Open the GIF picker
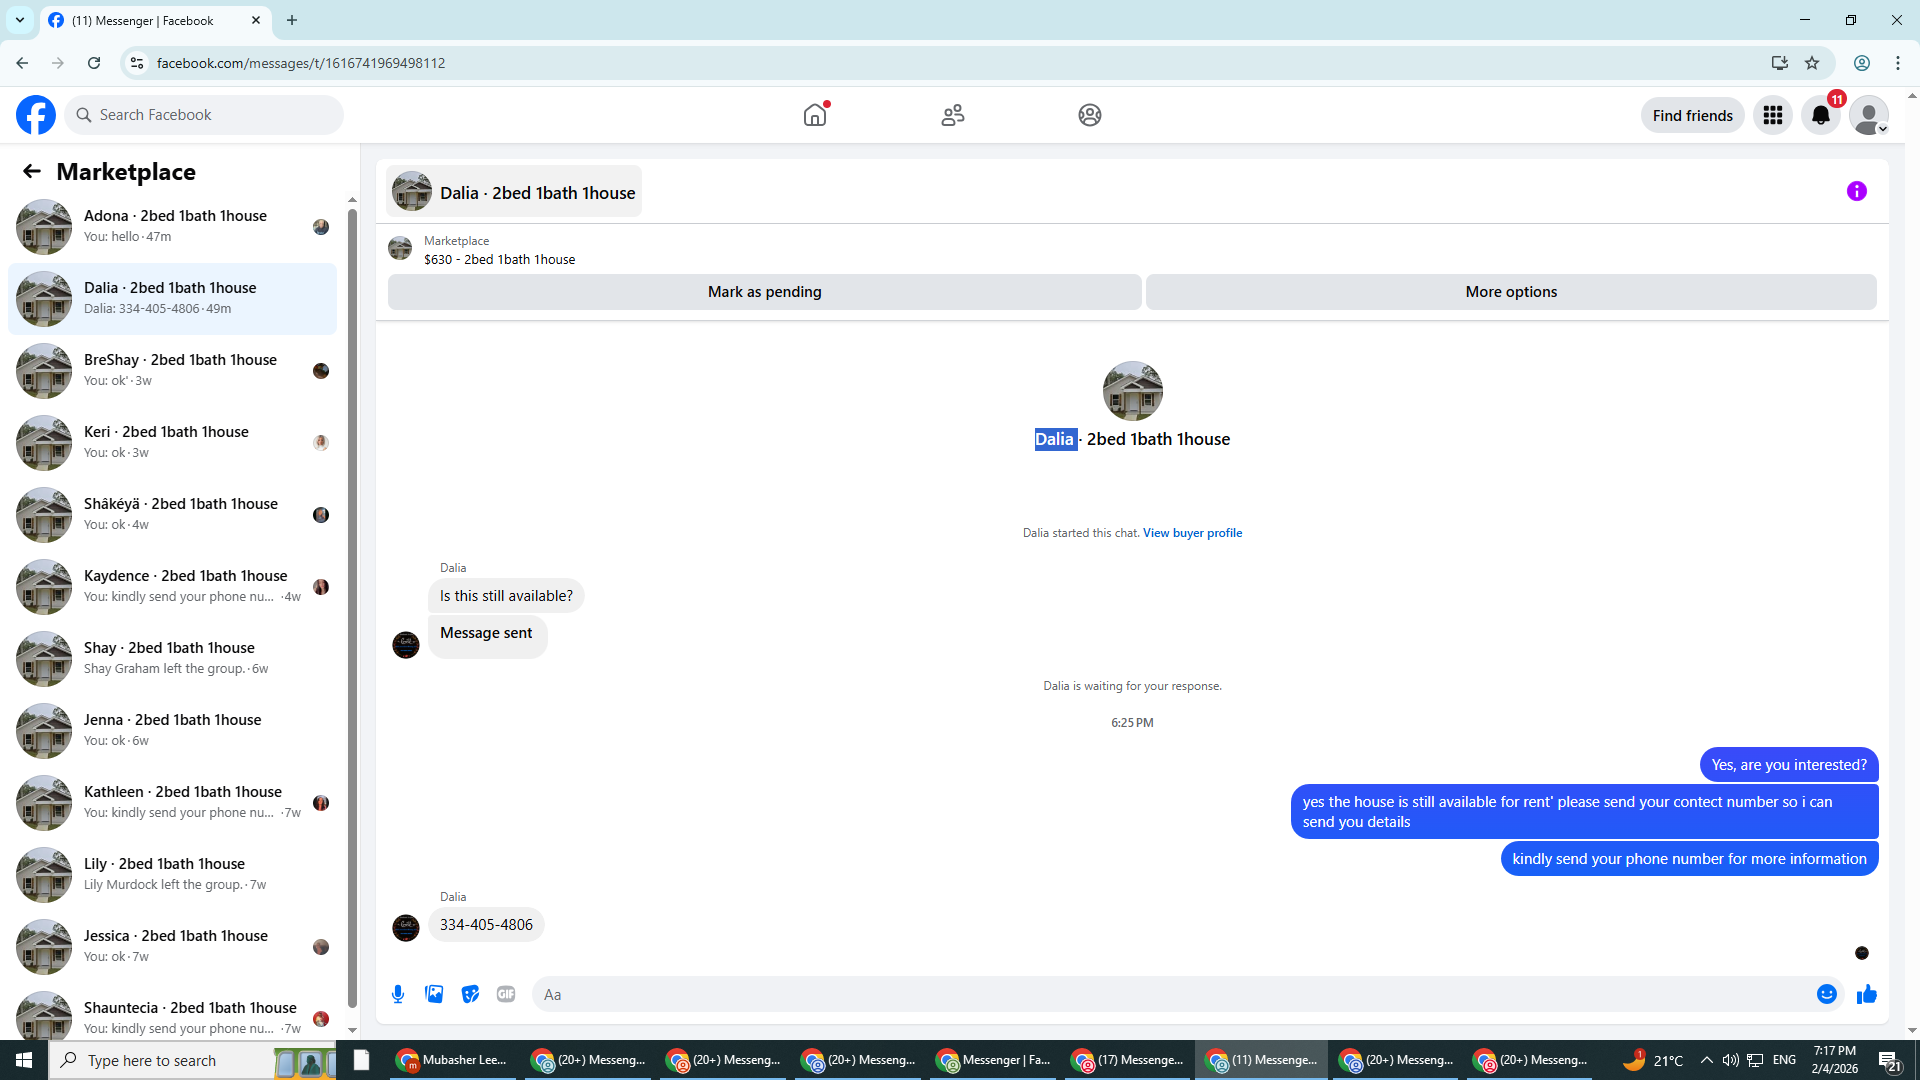 click(506, 994)
